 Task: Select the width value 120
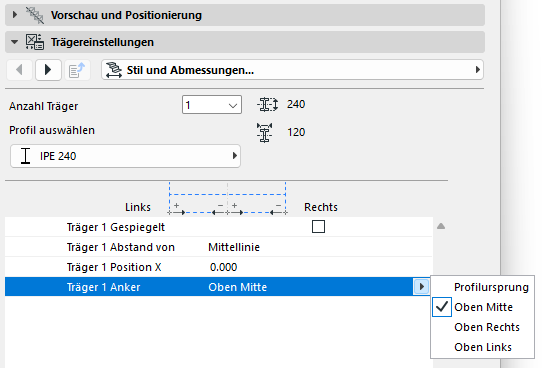[296, 132]
